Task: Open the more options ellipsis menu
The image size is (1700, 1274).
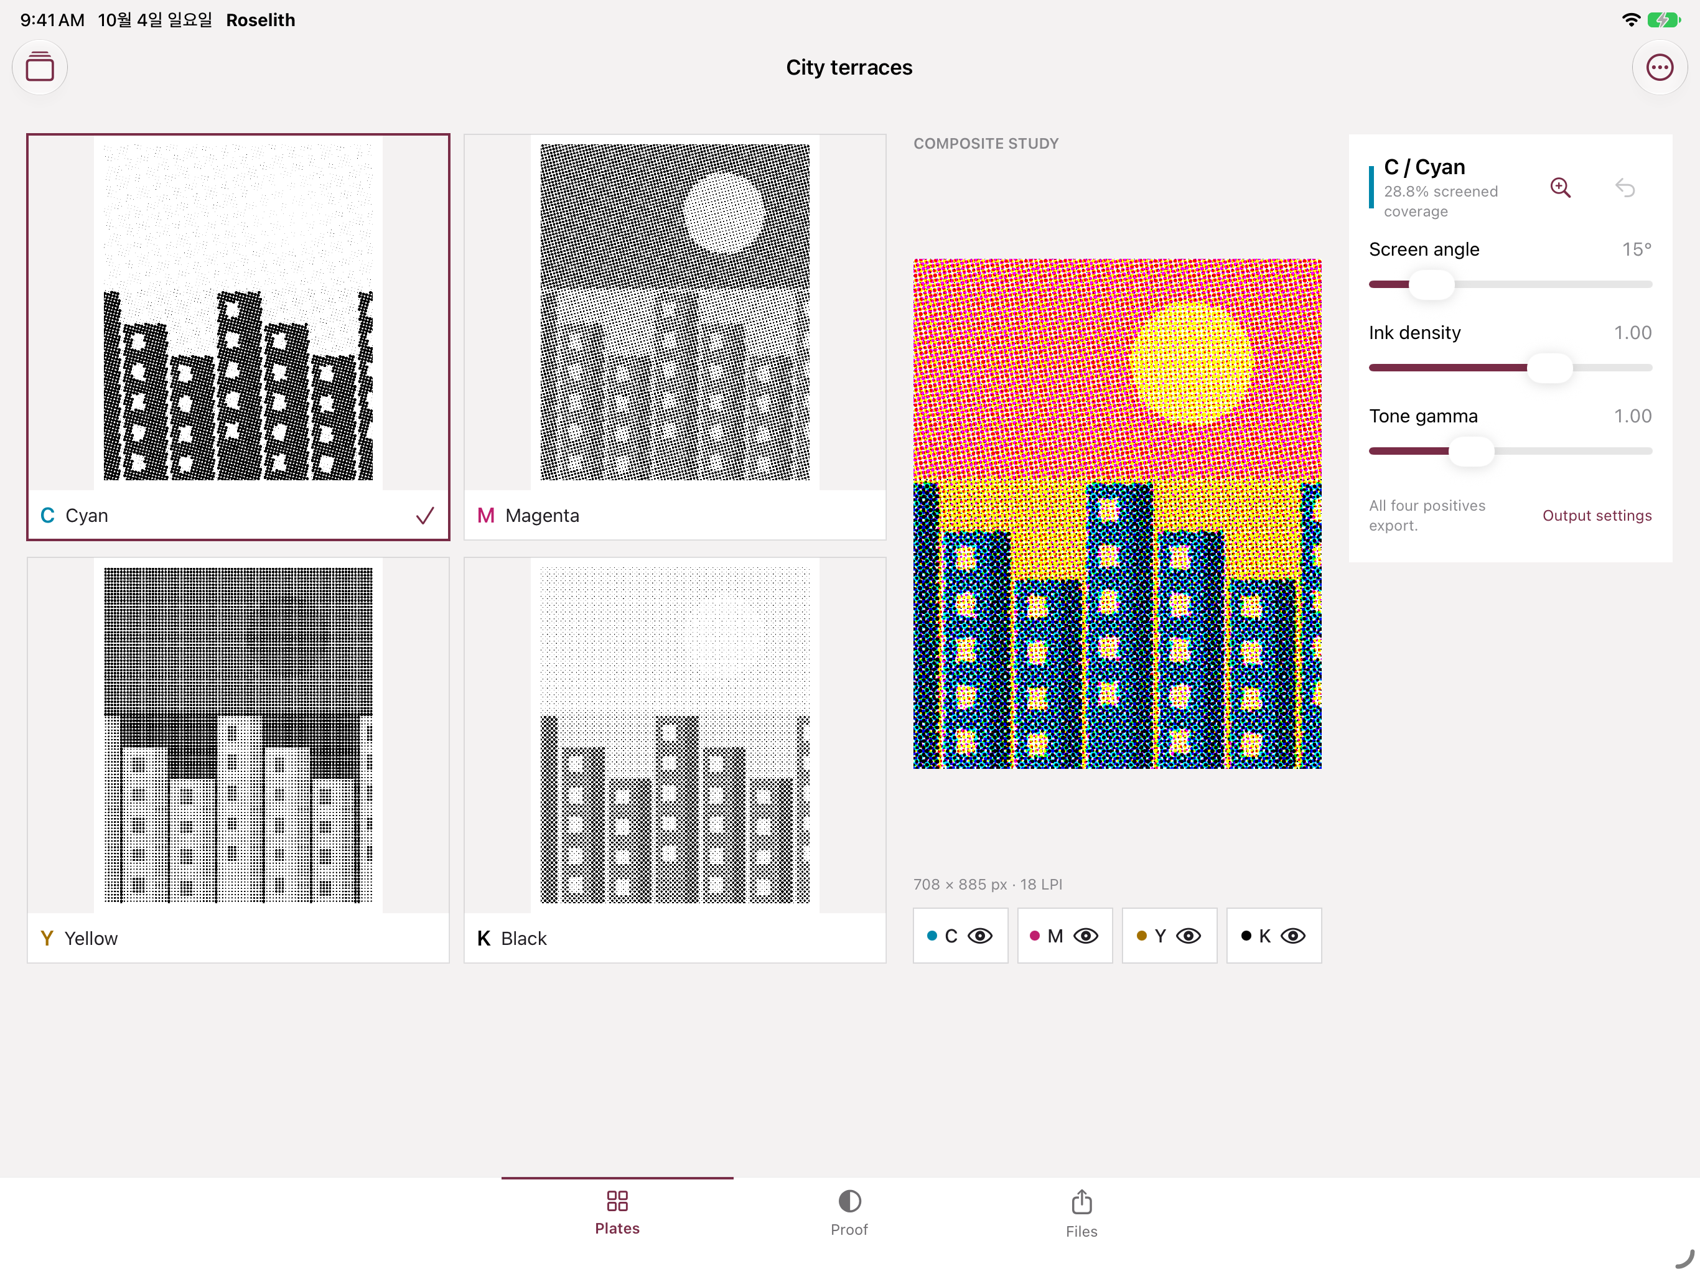Action: 1659,67
